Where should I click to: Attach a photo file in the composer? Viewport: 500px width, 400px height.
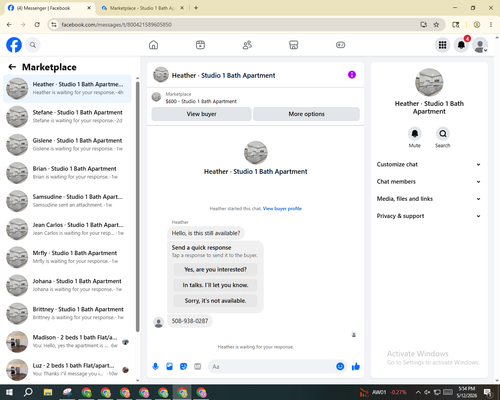click(169, 367)
